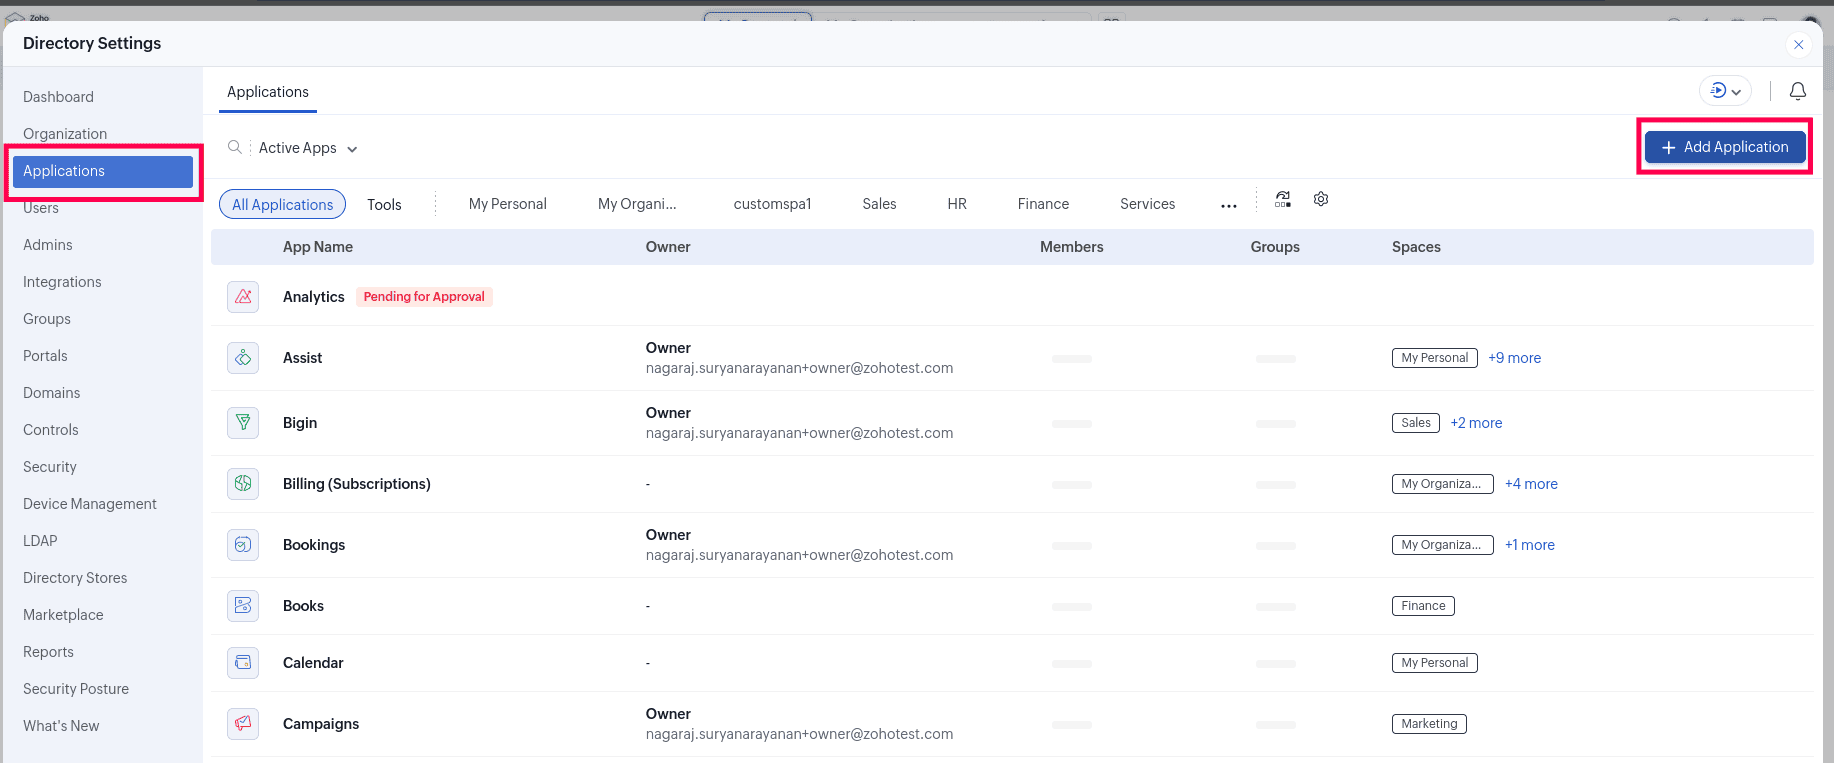Screen dimensions: 1834x763
Task: Click the +4 more link for Billing
Action: [1531, 484]
